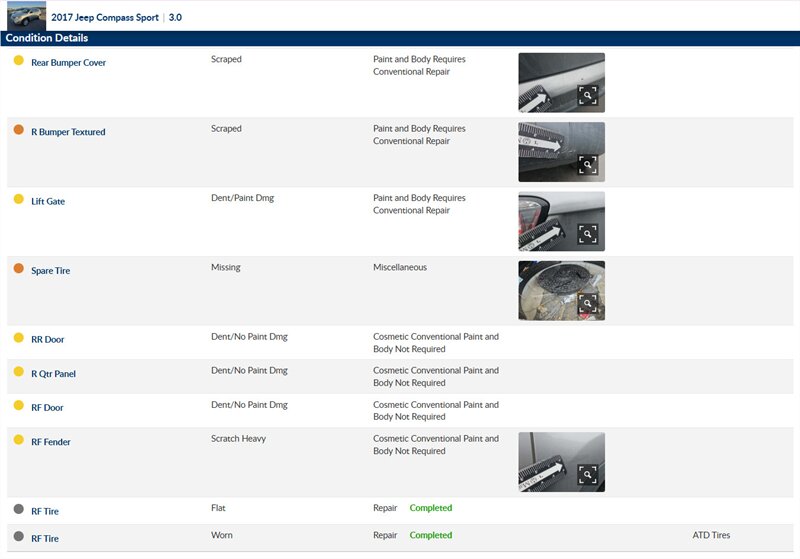800x559 pixels.
Task: Open the RR Door condition entry
Action: [48, 340]
